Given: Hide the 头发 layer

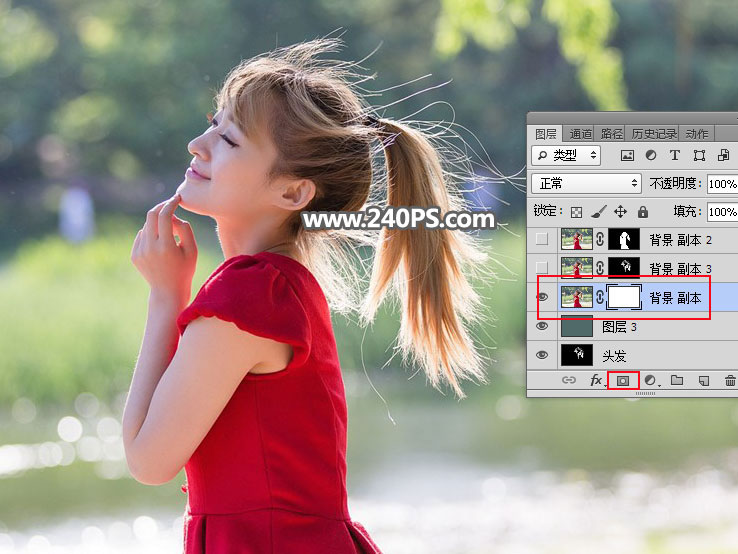Looking at the screenshot, I should (542, 355).
